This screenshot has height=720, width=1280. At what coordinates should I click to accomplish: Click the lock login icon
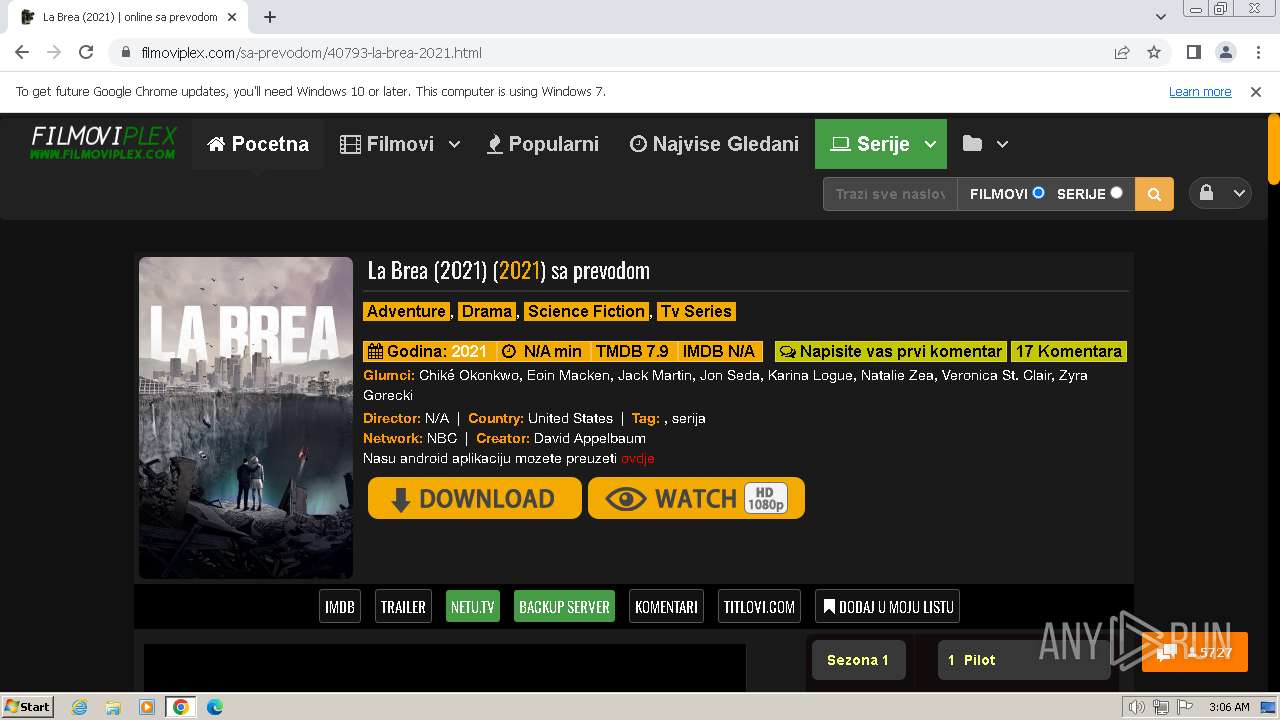tap(1206, 193)
